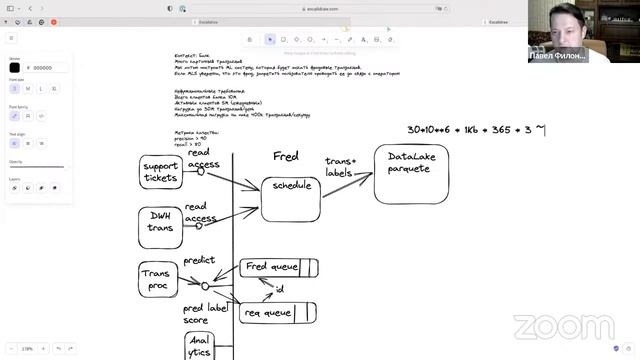Click the Safari privacy shield icon
Viewport: 640px width, 360px height.
point(170,9)
